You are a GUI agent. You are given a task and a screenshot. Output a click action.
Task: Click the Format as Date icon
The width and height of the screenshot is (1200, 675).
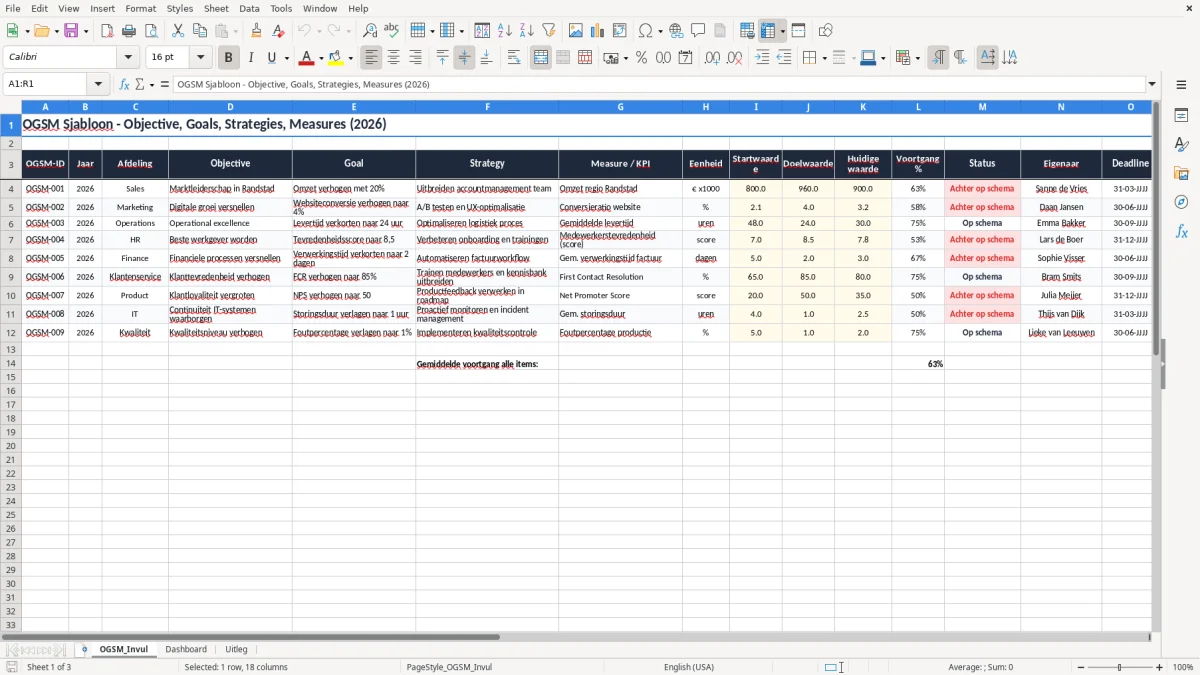pyautogui.click(x=685, y=58)
